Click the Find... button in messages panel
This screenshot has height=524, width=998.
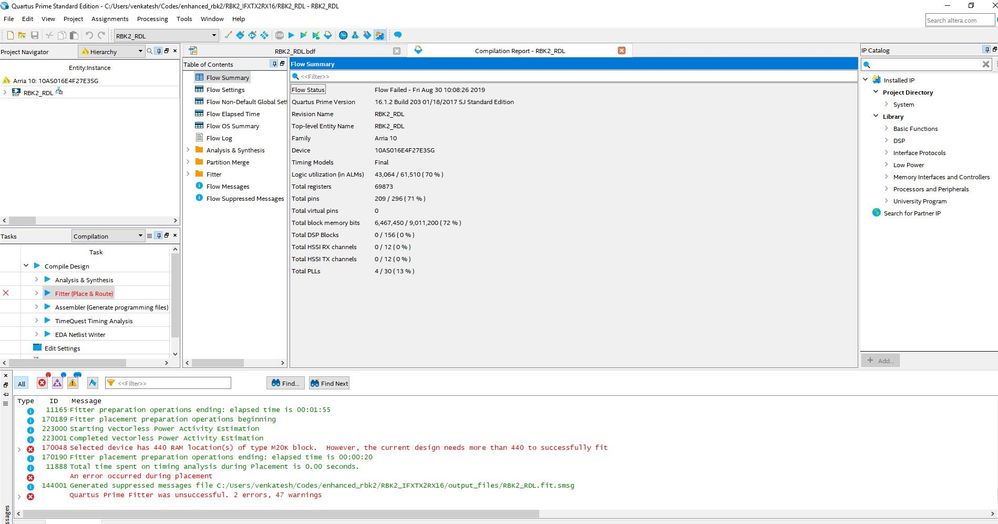[x=286, y=383]
